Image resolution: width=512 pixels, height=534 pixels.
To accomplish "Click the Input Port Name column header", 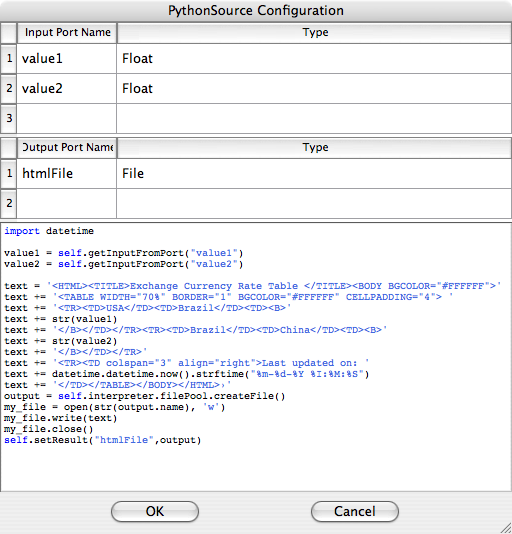I will (67, 33).
